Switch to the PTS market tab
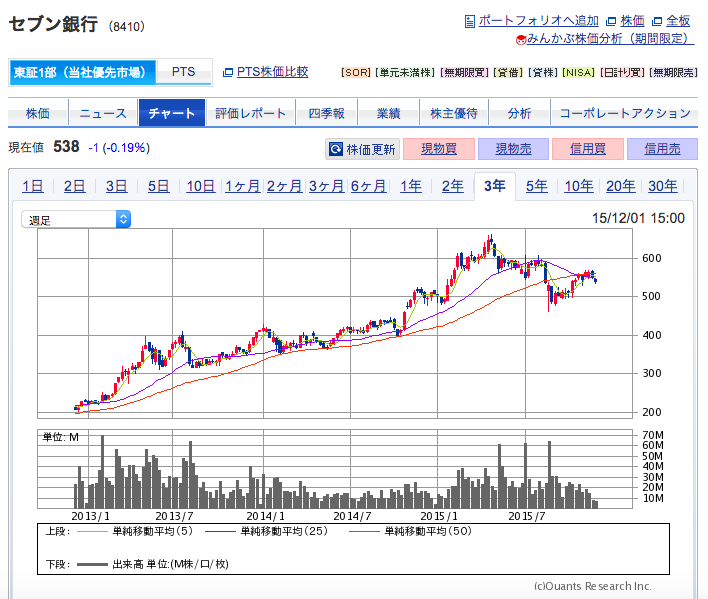 point(184,72)
